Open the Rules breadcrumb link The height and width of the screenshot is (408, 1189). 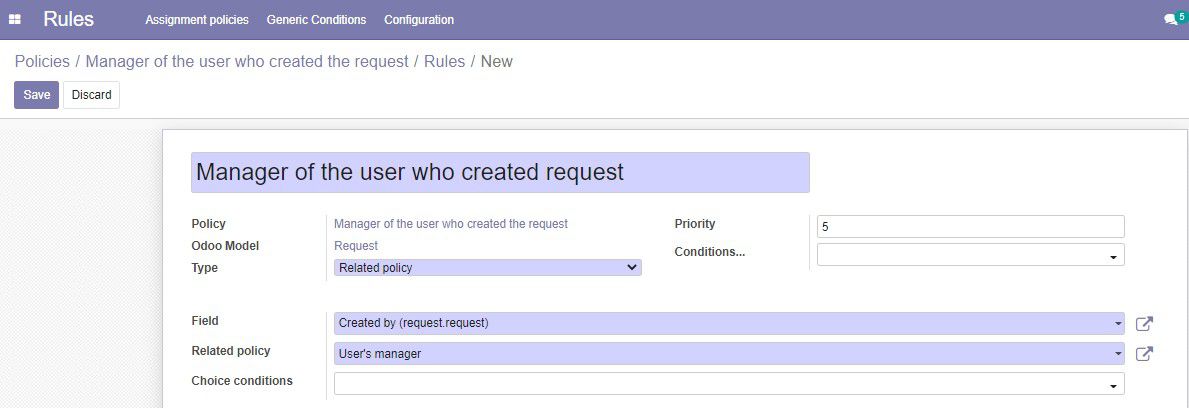pos(444,61)
